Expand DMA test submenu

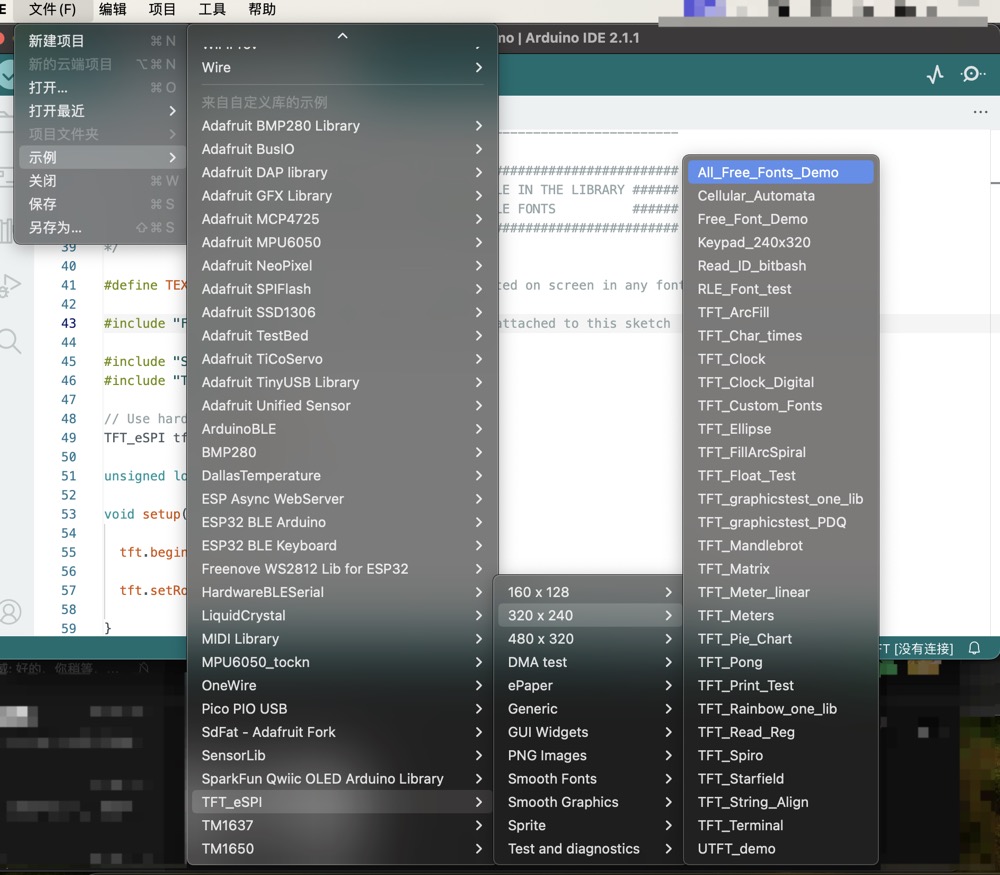589,662
